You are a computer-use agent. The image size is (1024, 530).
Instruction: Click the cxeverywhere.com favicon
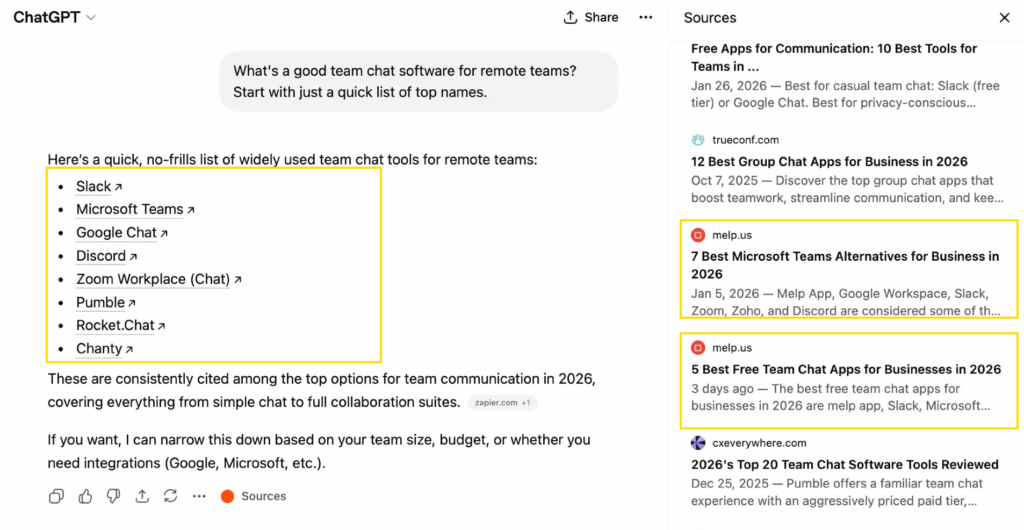tap(698, 443)
